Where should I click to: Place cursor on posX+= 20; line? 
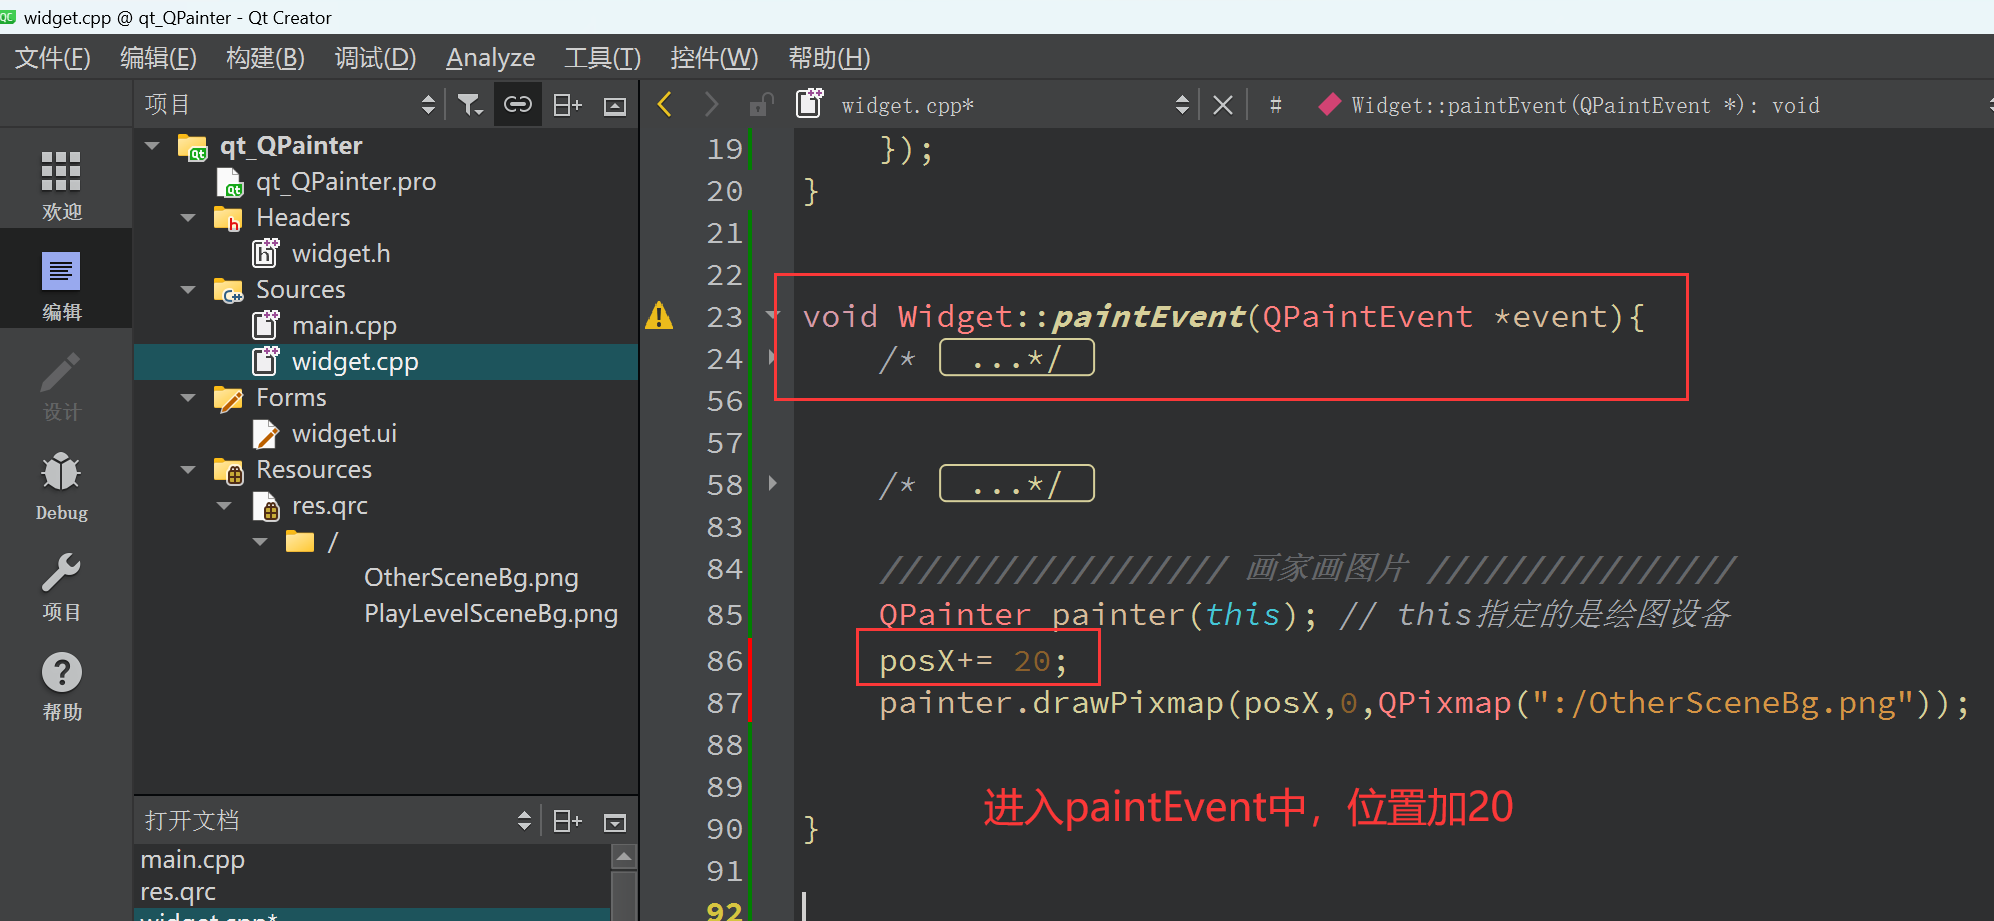(973, 661)
